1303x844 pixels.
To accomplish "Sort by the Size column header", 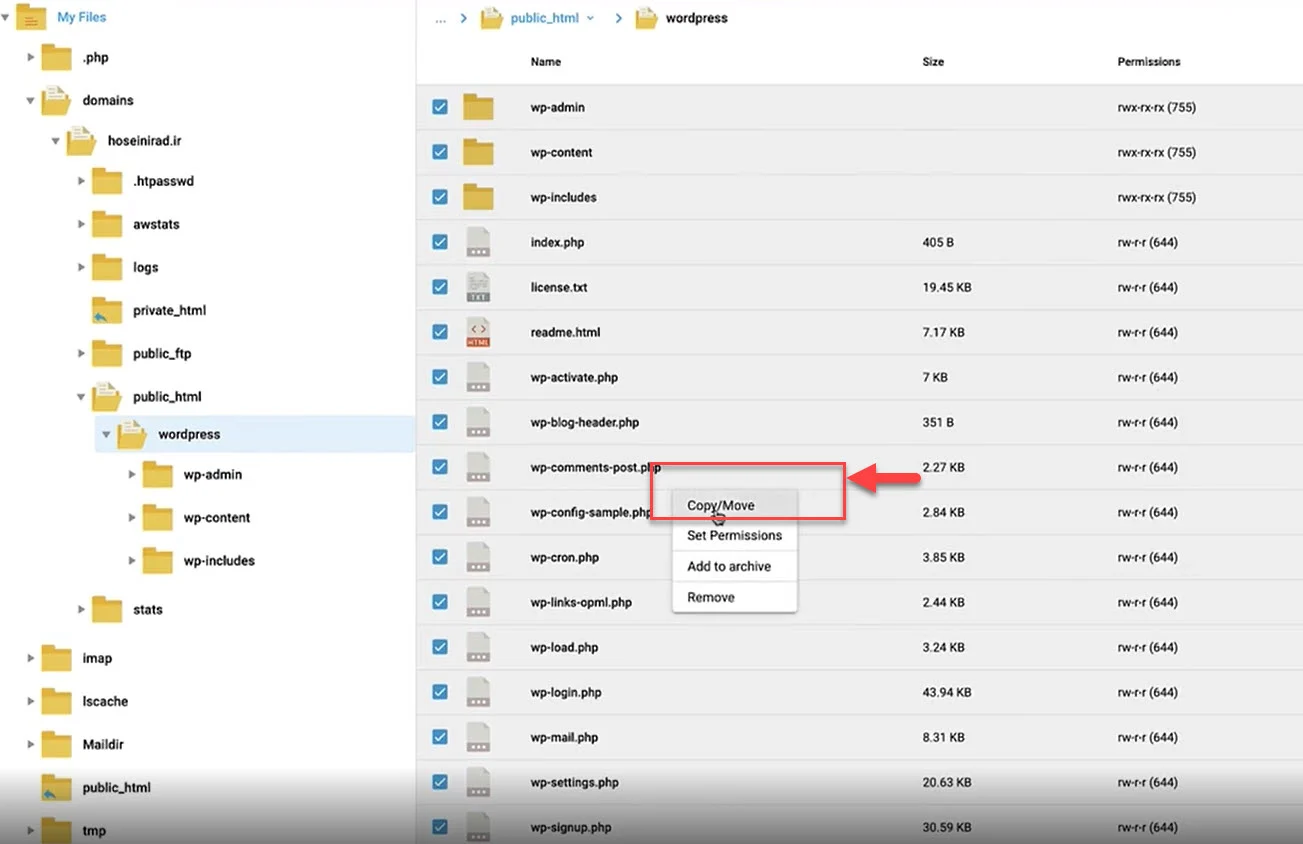I will (x=933, y=62).
